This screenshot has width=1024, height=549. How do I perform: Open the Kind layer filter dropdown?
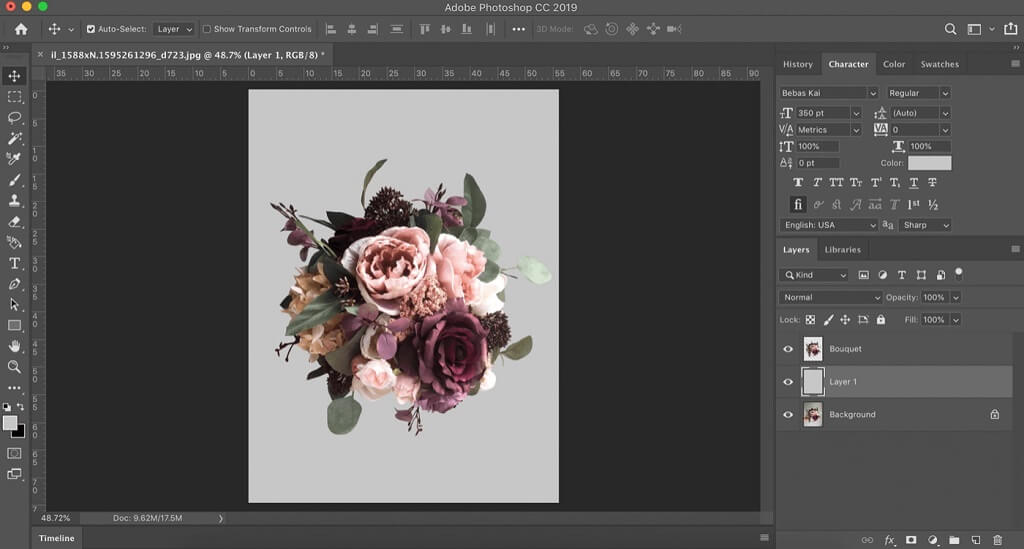click(813, 275)
